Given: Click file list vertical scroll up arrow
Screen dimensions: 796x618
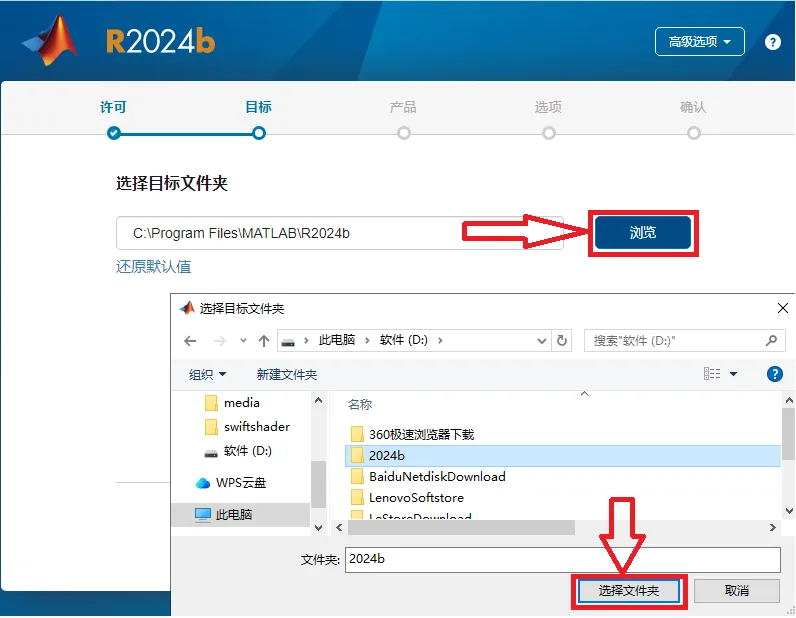Looking at the screenshot, I should coord(789,400).
